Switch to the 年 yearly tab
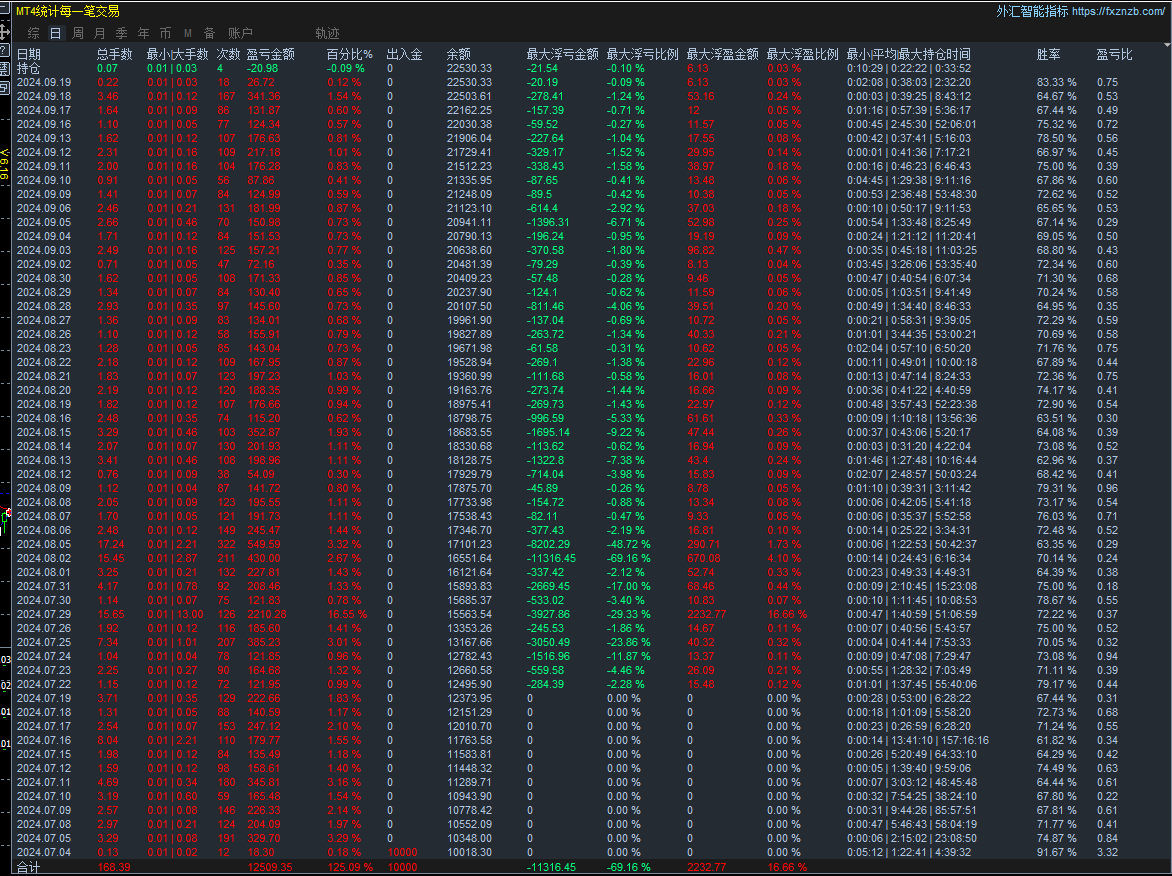1172x876 pixels. pyautogui.click(x=144, y=33)
